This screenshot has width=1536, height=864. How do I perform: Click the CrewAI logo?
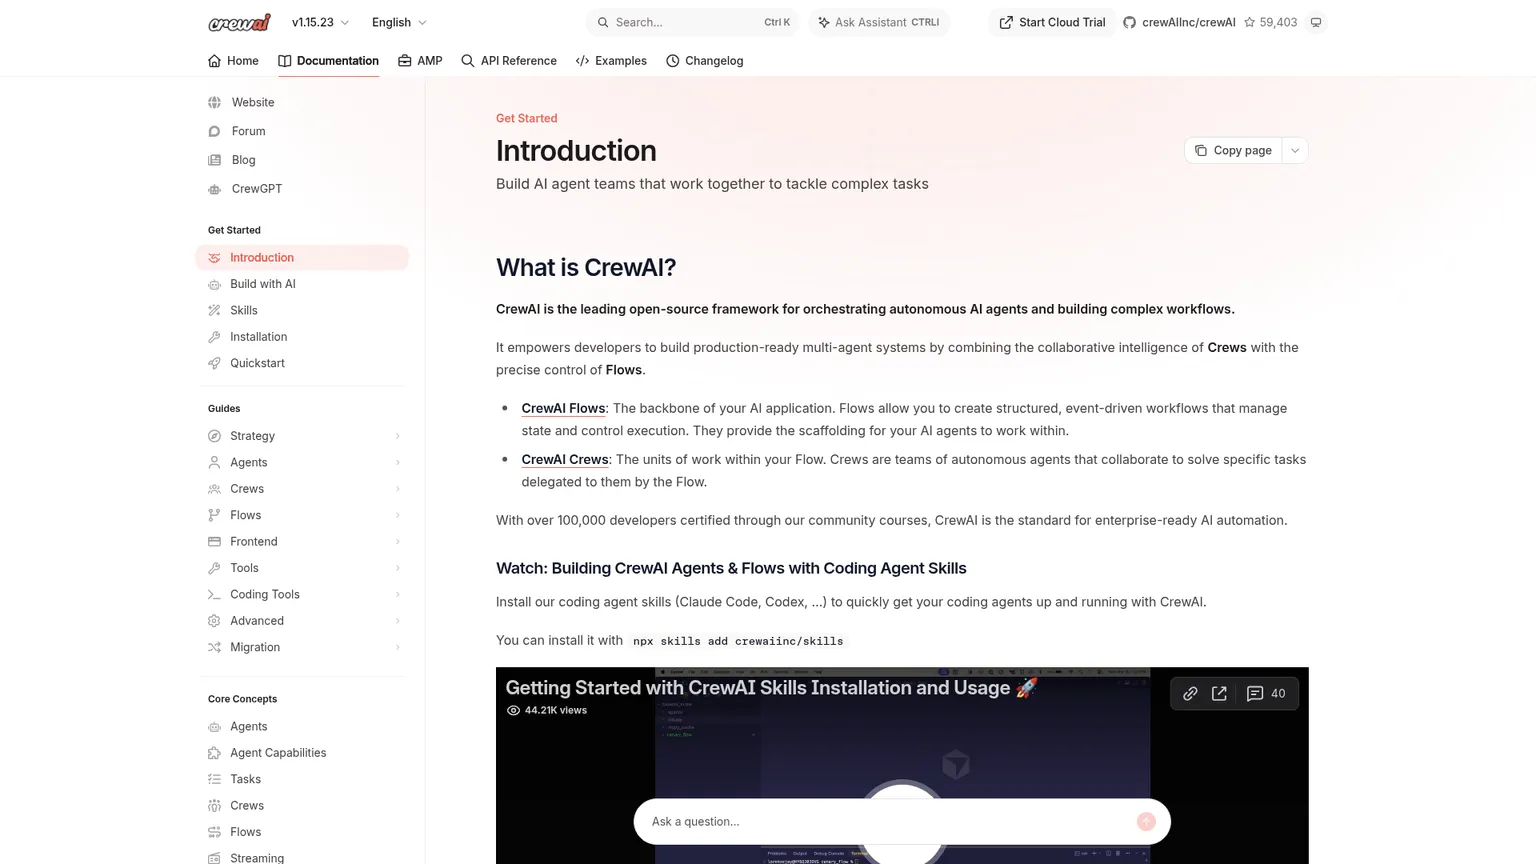[239, 22]
